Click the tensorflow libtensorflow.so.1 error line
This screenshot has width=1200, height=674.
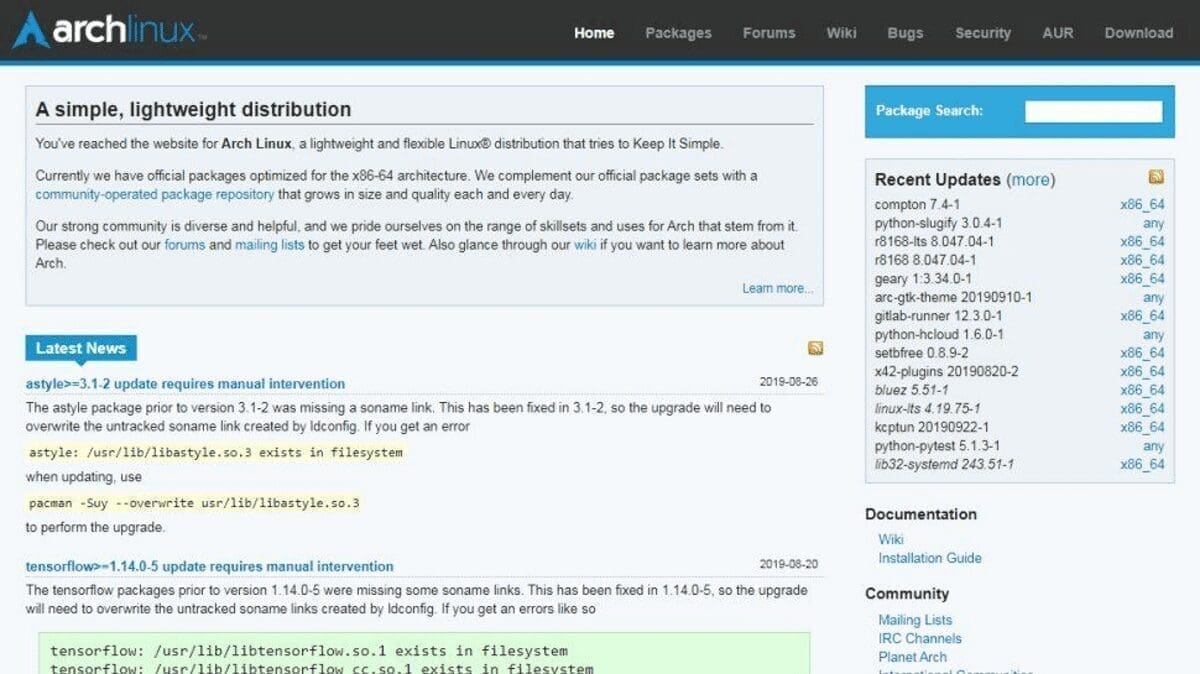(309, 651)
